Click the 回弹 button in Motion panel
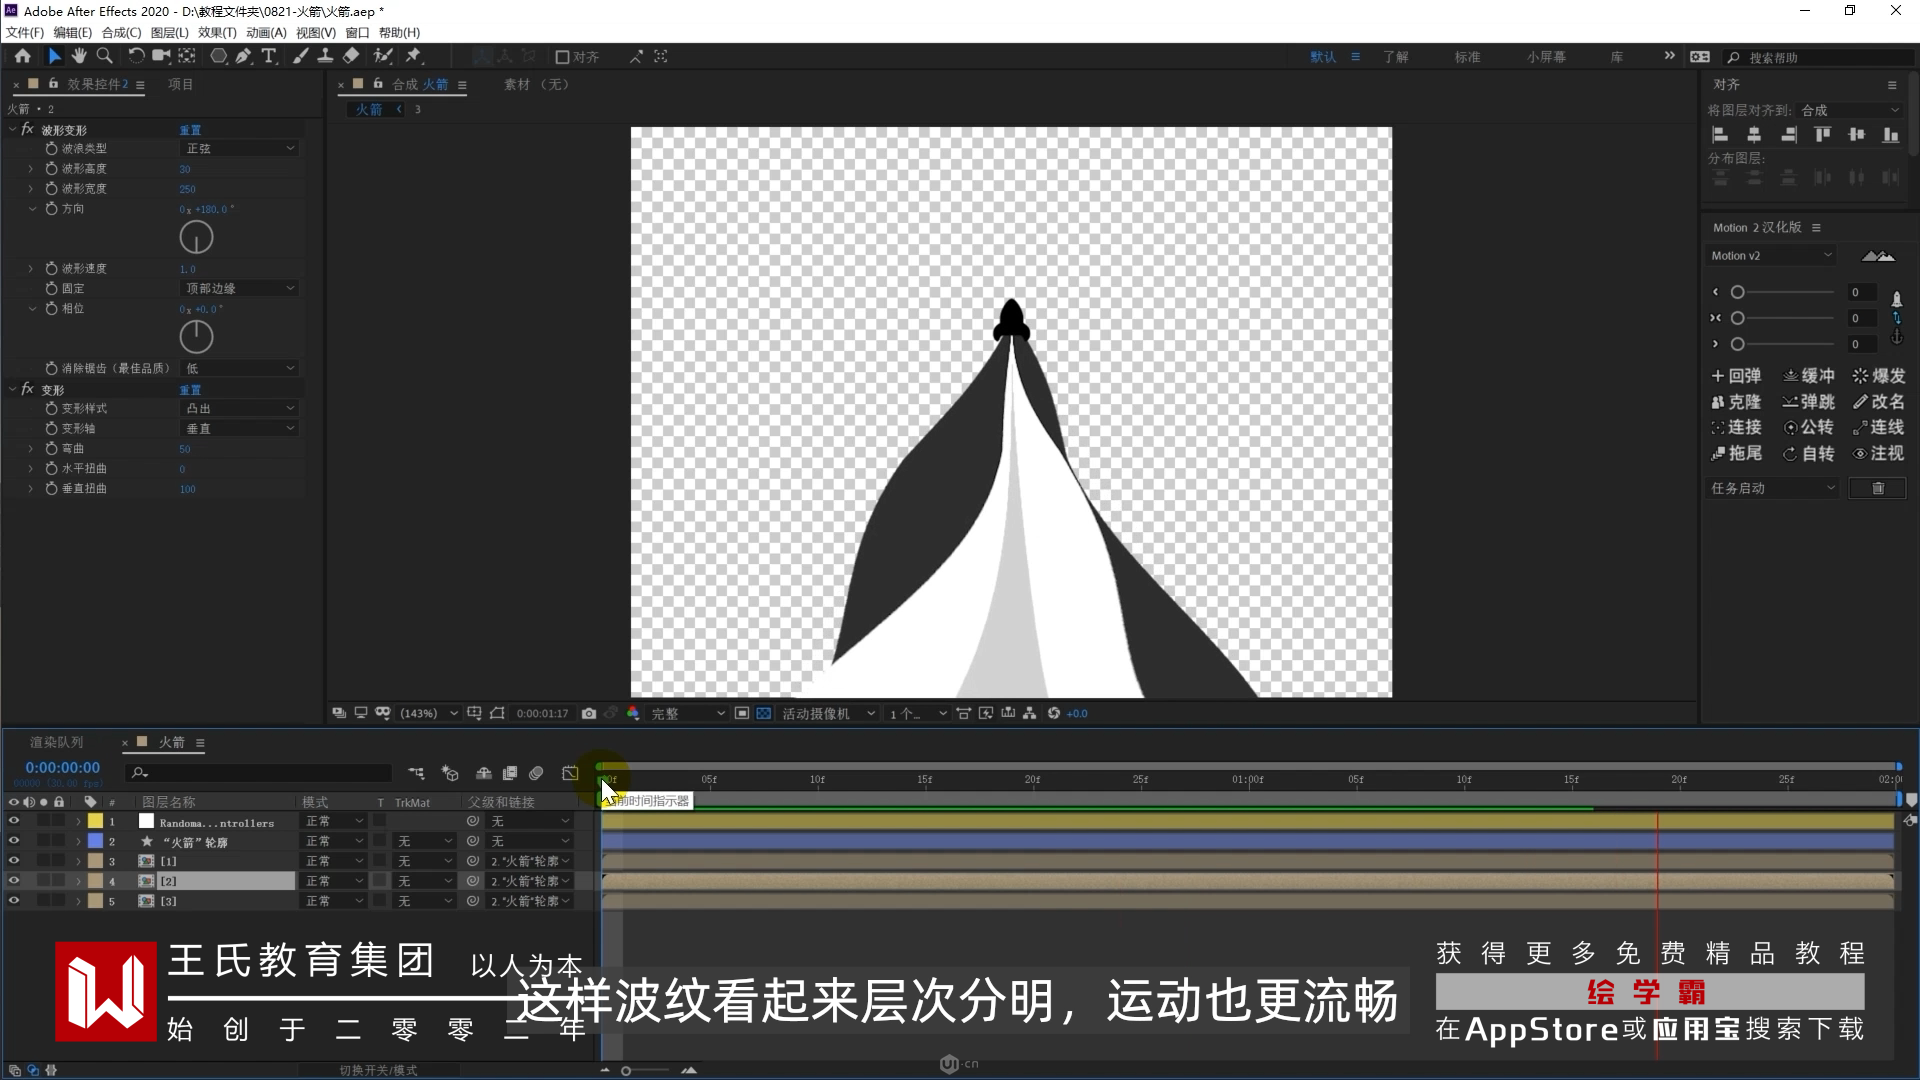 point(1736,376)
